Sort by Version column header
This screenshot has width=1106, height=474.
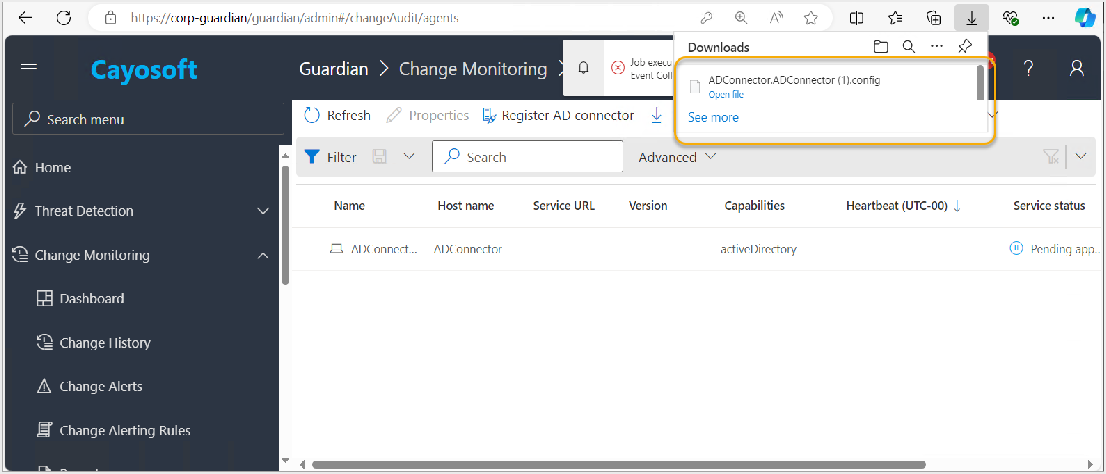[648, 206]
